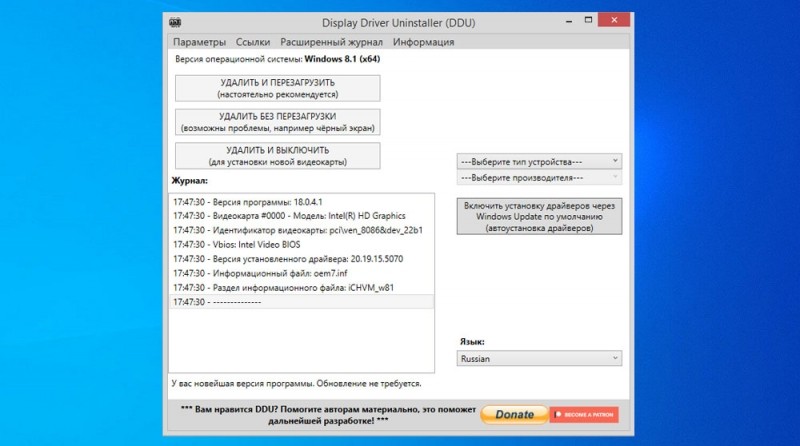Viewport: 800px width, 446px height.
Task: Click УДАЛИТЬ БЕЗ ПЕРЕЗАГРУЗКИ button
Action: [278, 122]
